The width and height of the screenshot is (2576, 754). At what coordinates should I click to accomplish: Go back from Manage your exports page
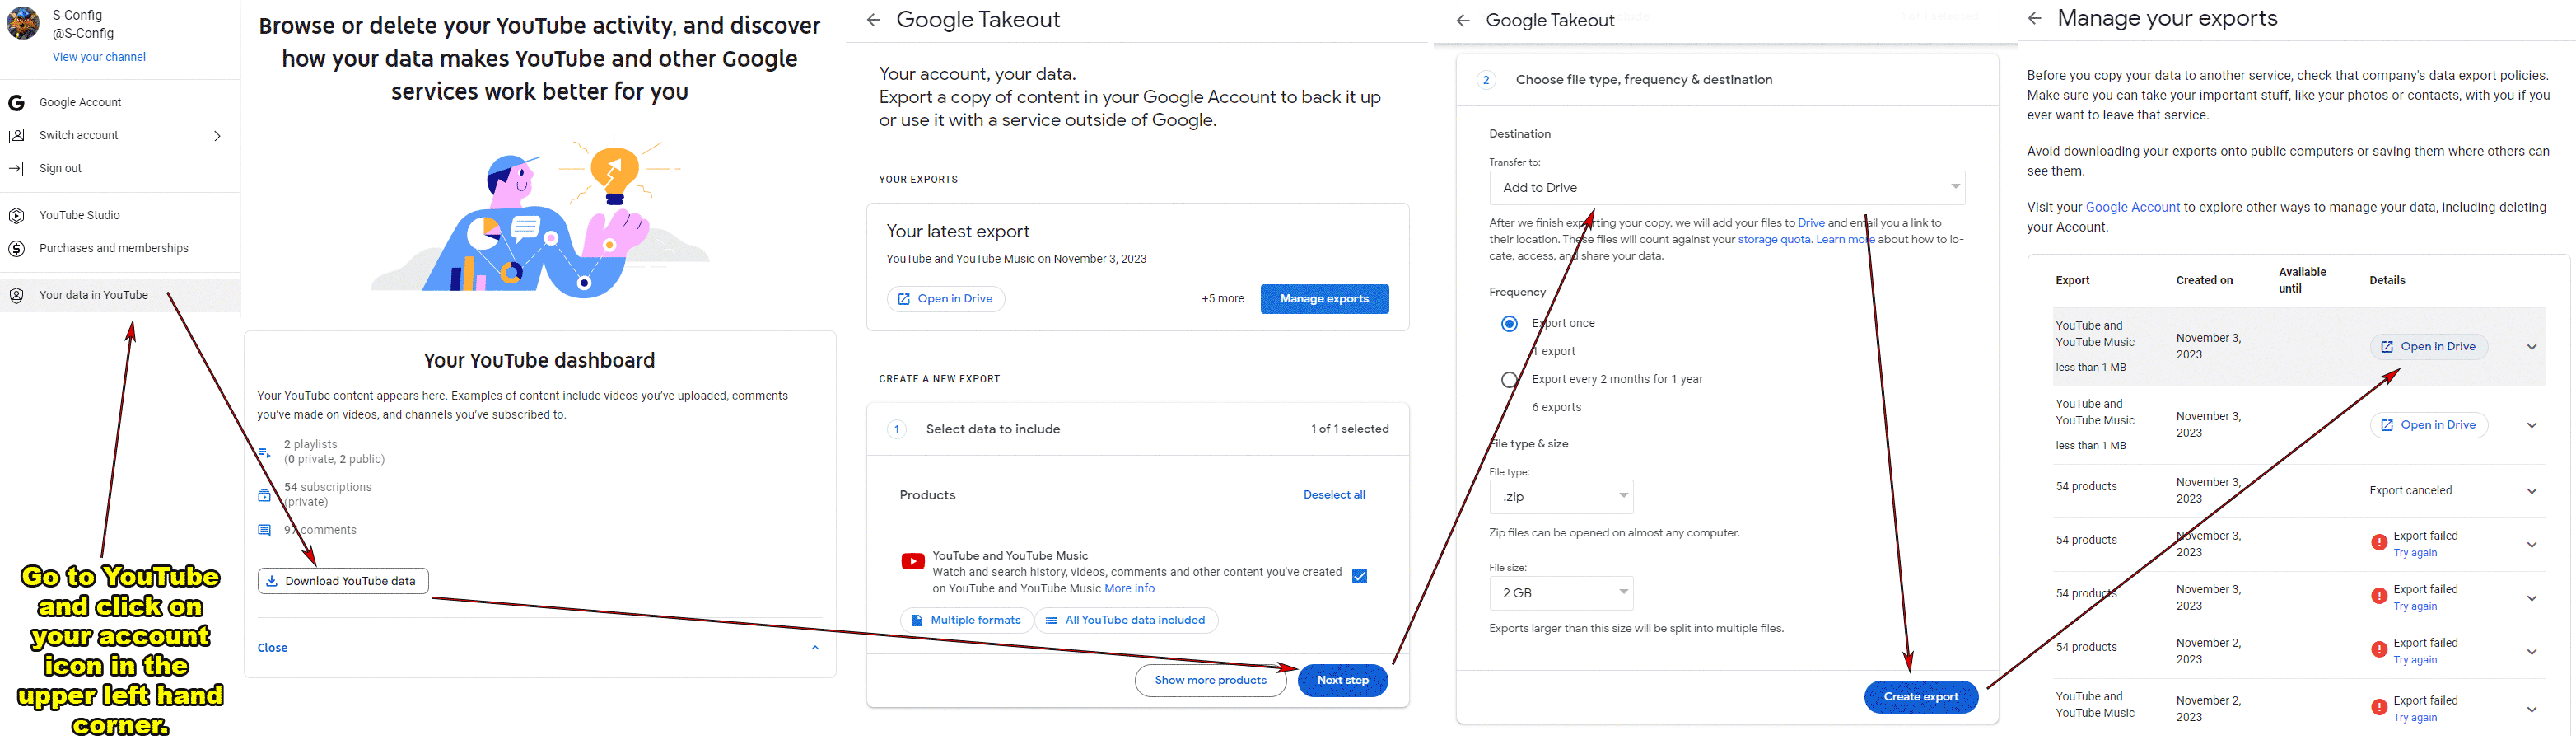pyautogui.click(x=2034, y=18)
